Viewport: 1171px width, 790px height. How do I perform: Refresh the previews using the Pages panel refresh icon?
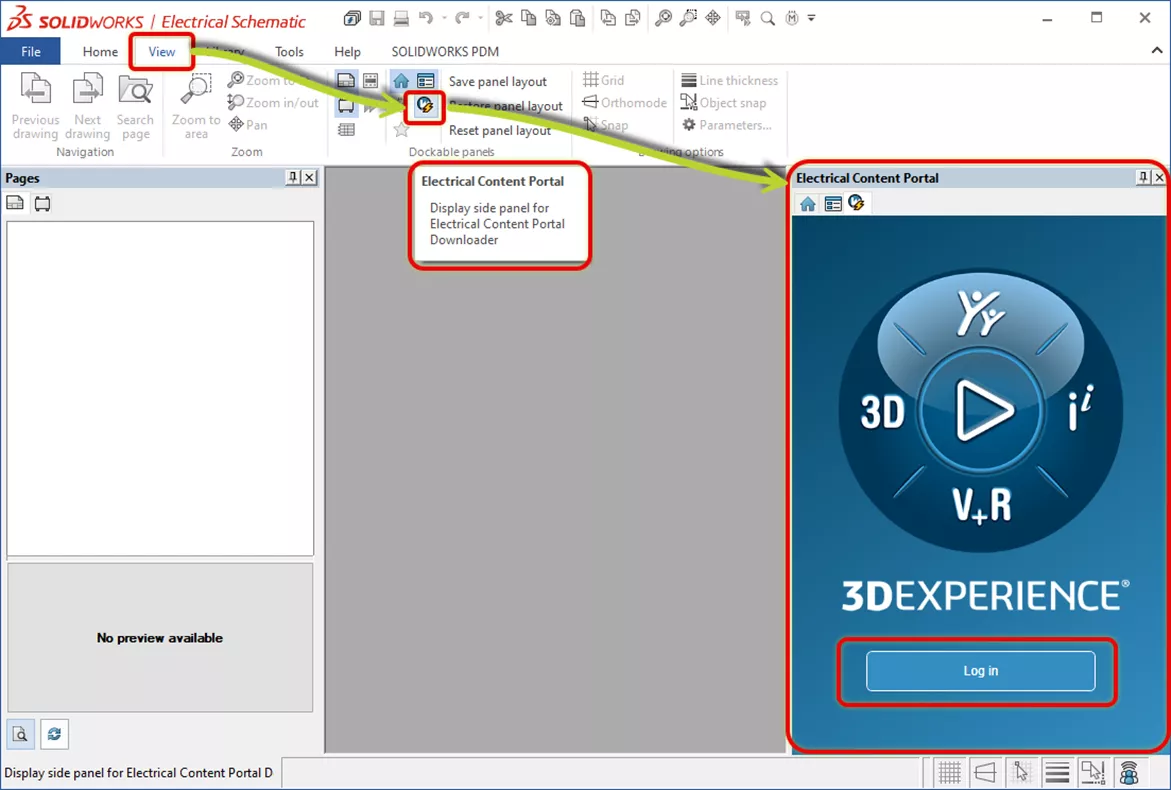[x=54, y=733]
